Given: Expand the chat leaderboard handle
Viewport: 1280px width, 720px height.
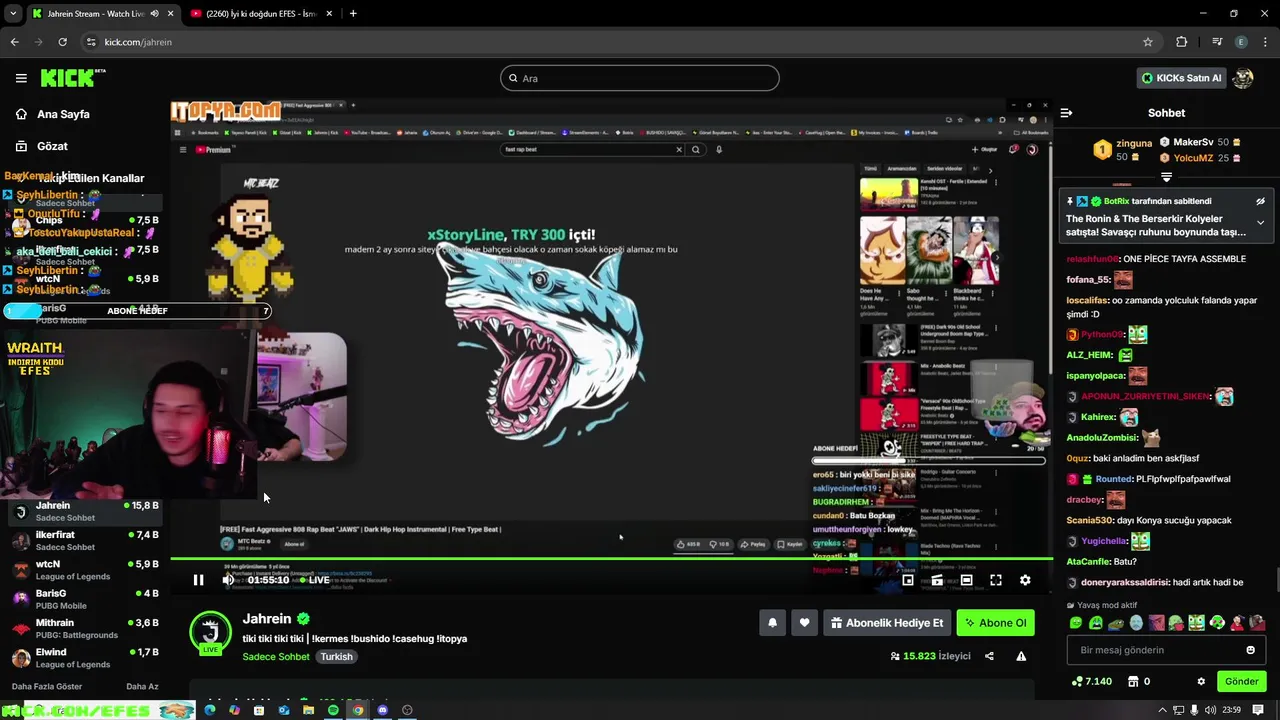Looking at the screenshot, I should [x=1166, y=177].
